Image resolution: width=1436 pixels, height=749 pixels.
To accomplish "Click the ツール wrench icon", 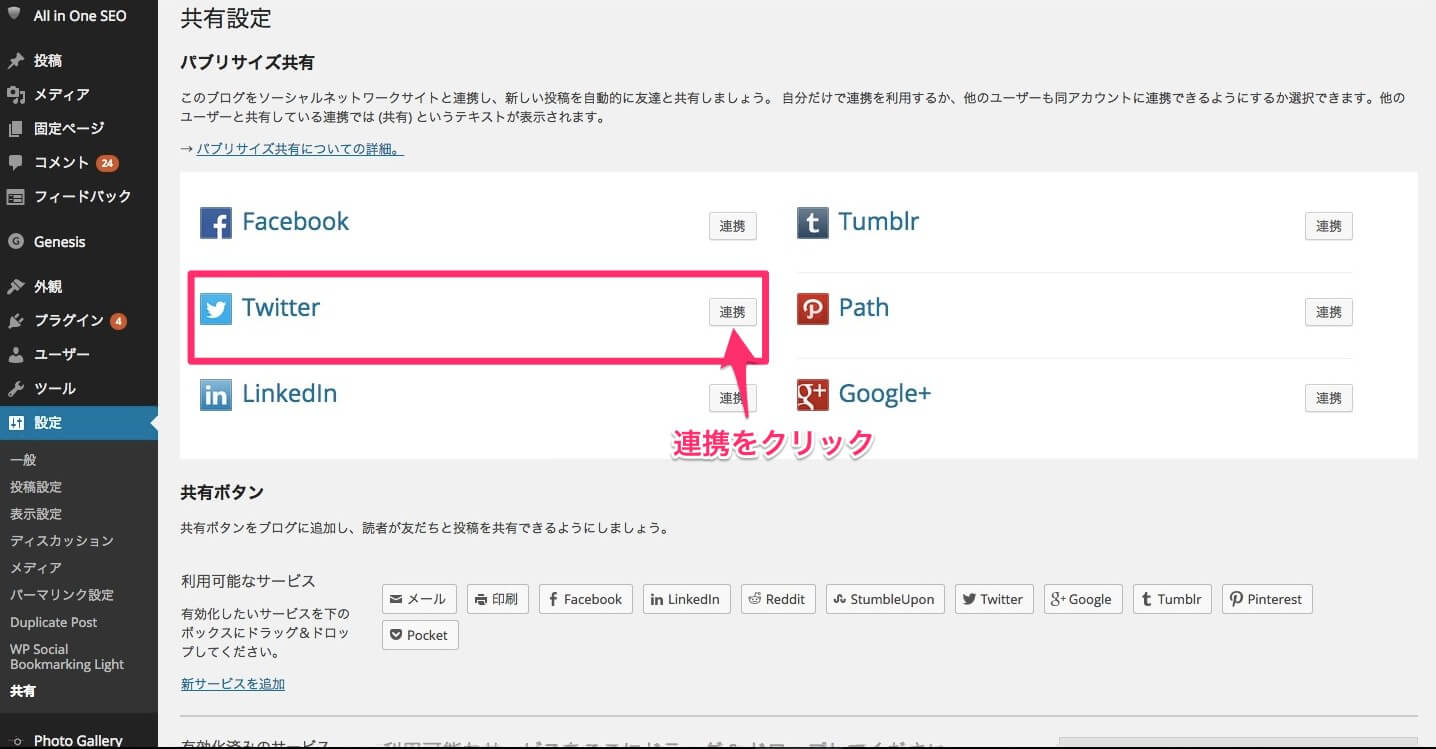I will (15, 388).
